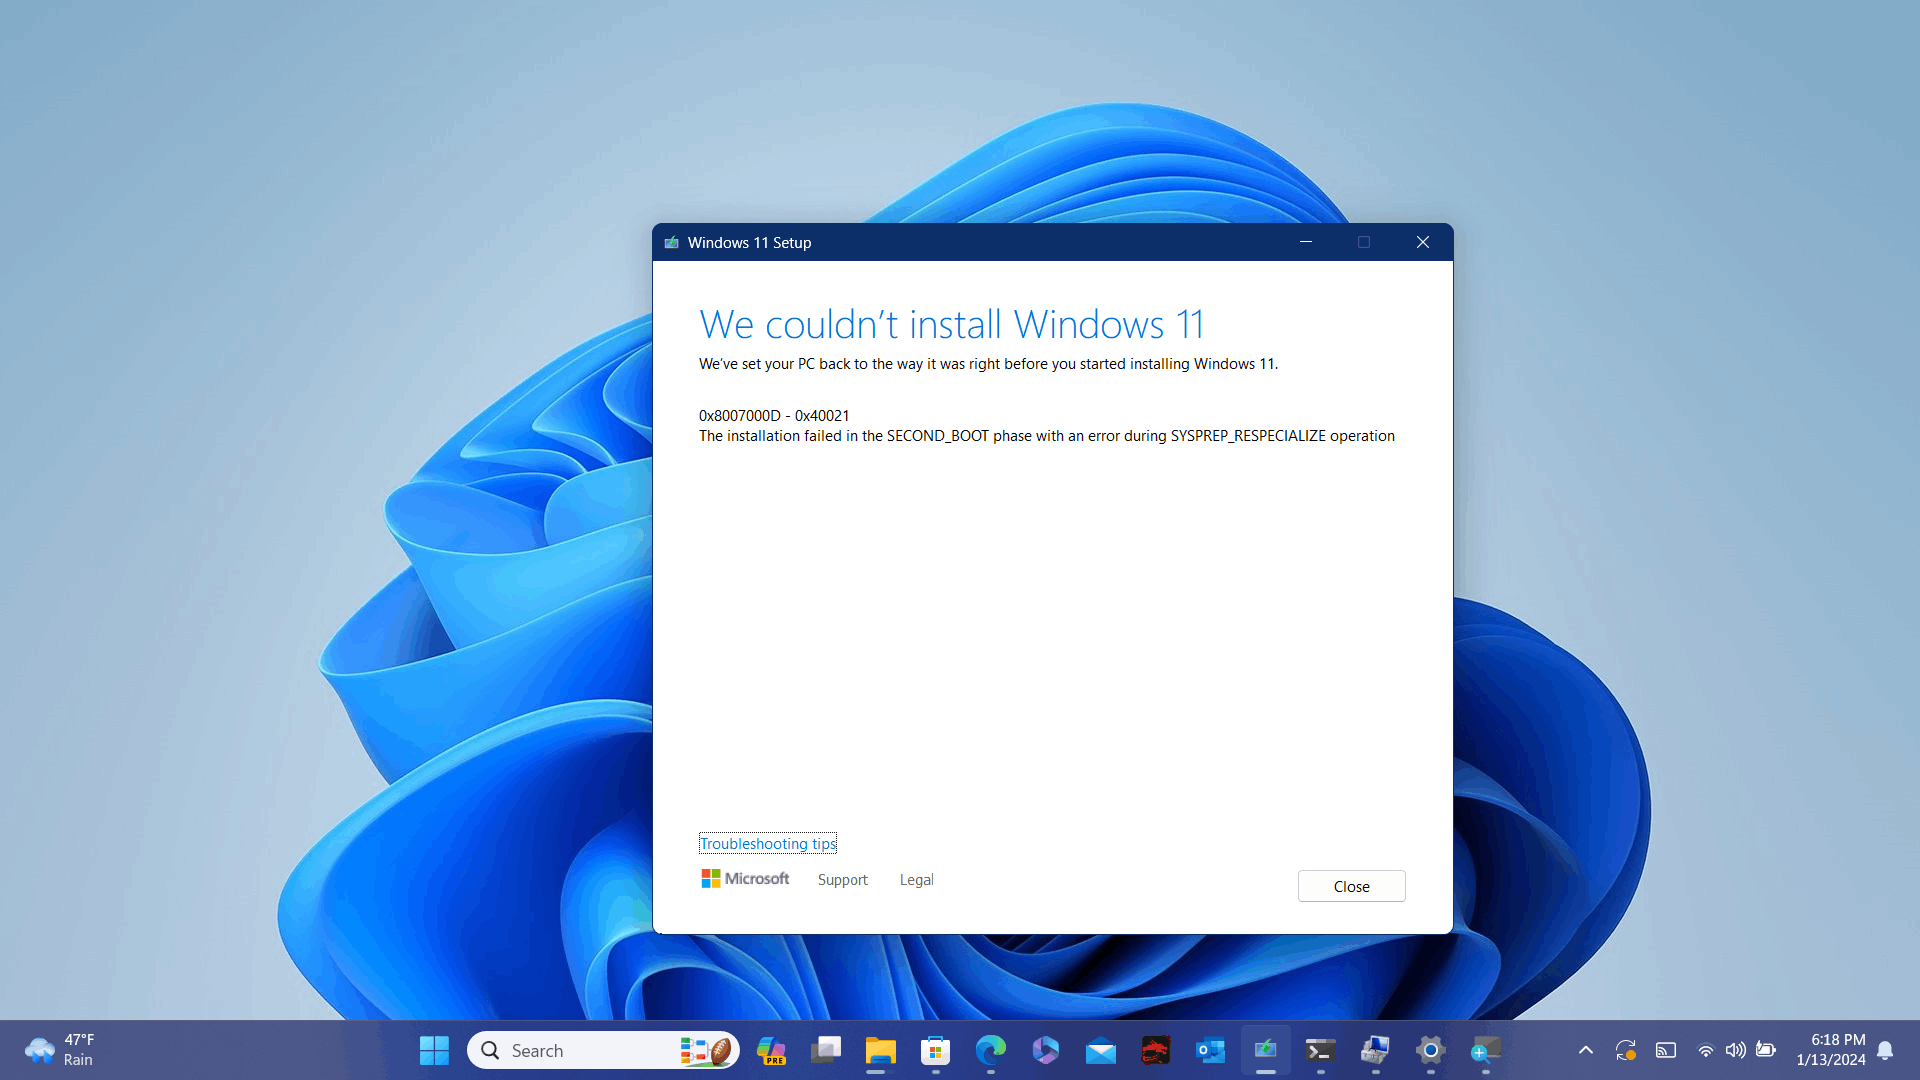
Task: Open the Mail app
Action: coord(1101,1050)
